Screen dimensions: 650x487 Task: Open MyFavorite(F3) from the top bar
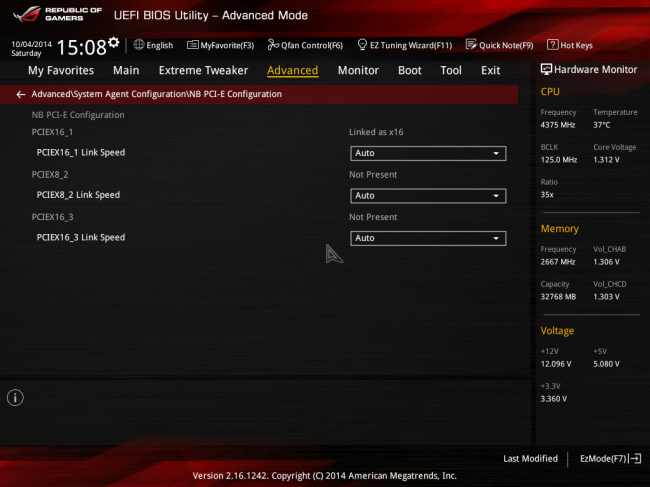pos(220,45)
